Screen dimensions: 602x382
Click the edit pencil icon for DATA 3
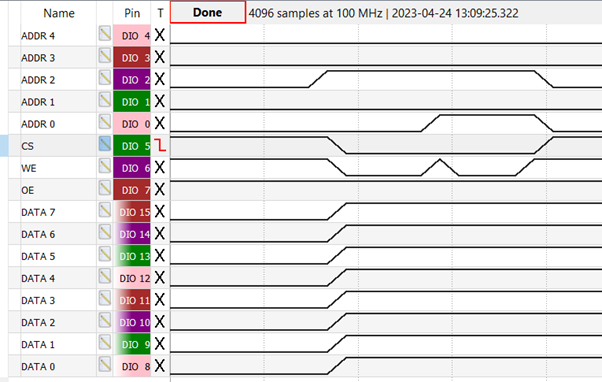tap(104, 299)
